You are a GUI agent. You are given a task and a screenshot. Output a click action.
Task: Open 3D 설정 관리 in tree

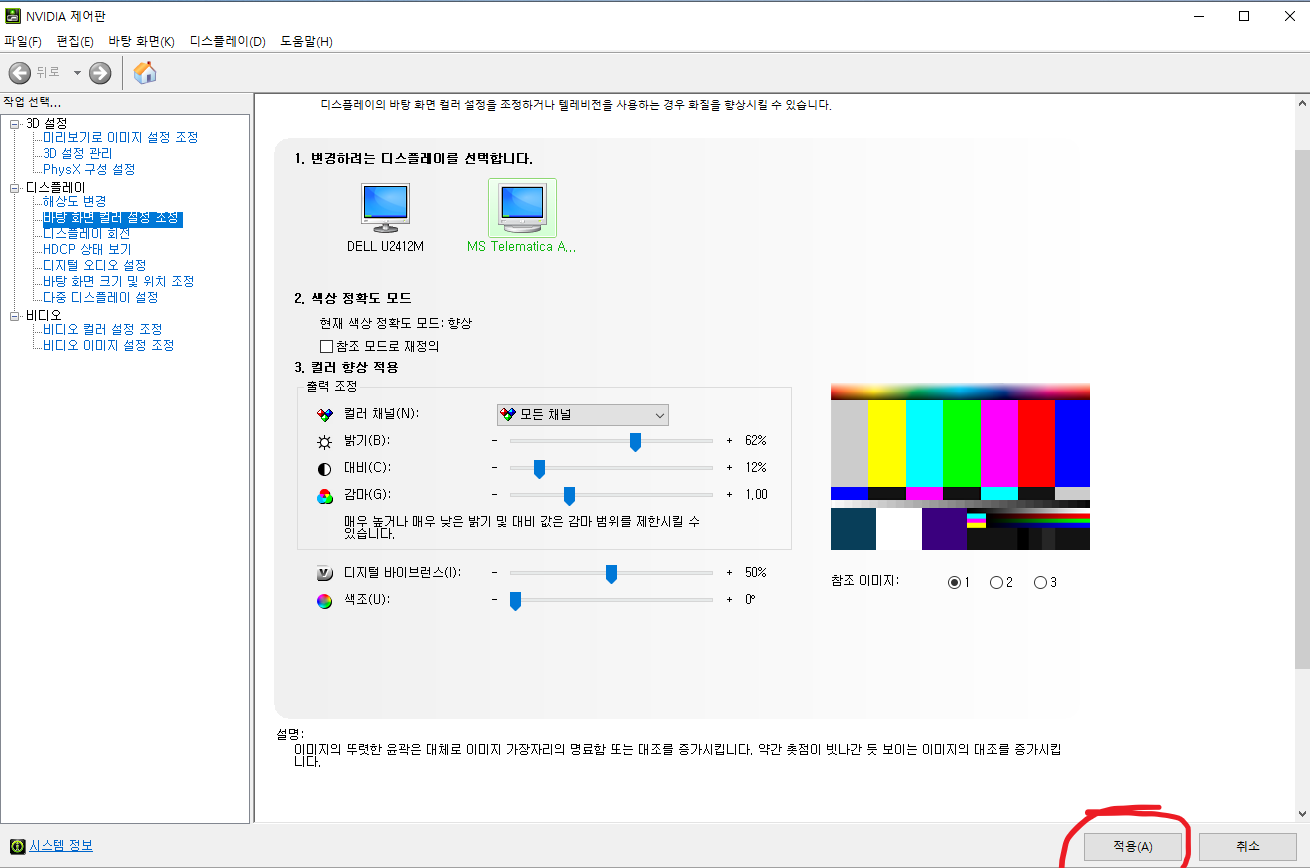[x=78, y=153]
